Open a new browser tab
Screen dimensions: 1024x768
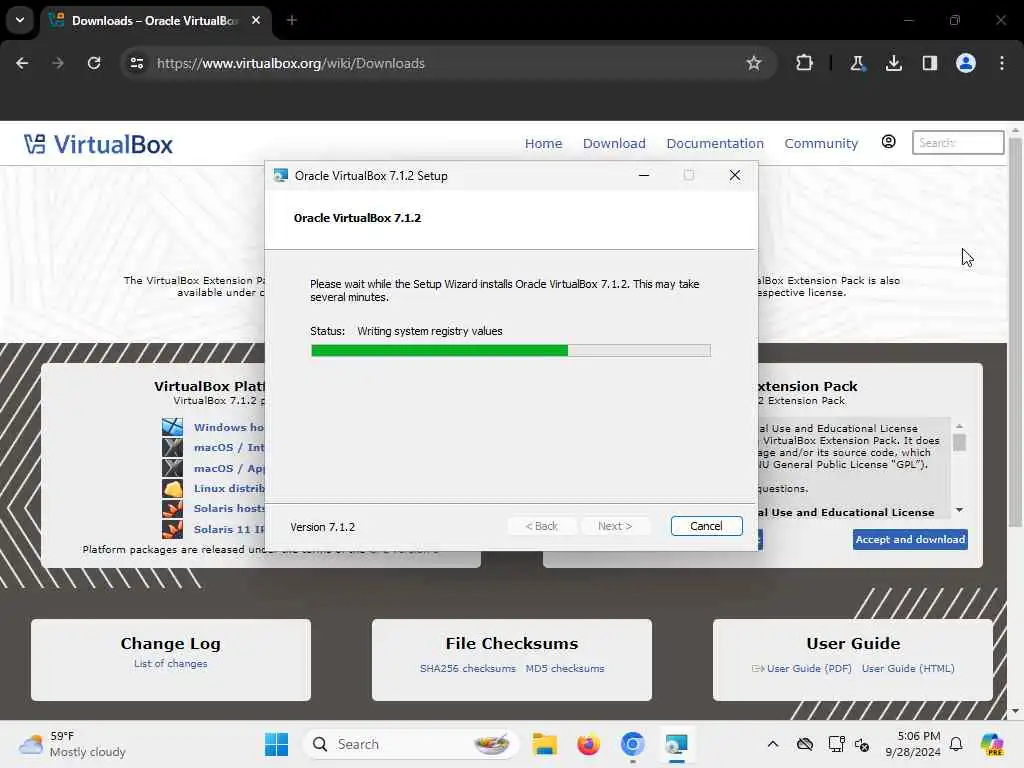coord(292,20)
